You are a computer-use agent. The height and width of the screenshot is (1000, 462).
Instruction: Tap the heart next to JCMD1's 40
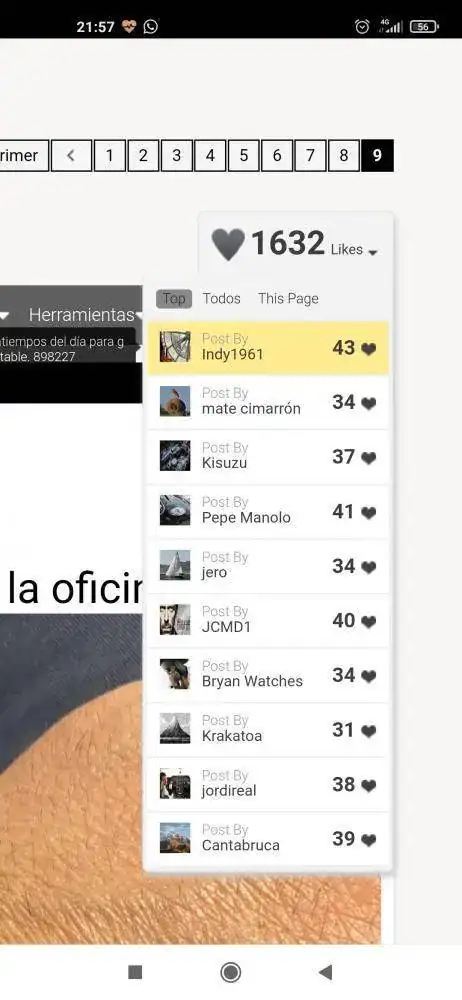[x=369, y=622]
